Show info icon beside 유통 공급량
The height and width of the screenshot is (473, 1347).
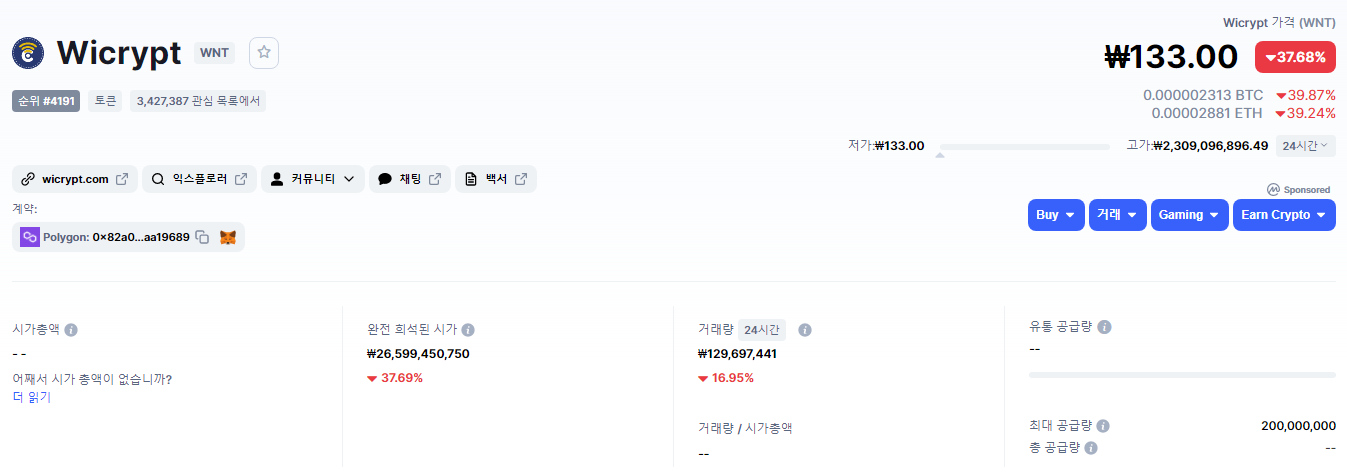click(1104, 327)
